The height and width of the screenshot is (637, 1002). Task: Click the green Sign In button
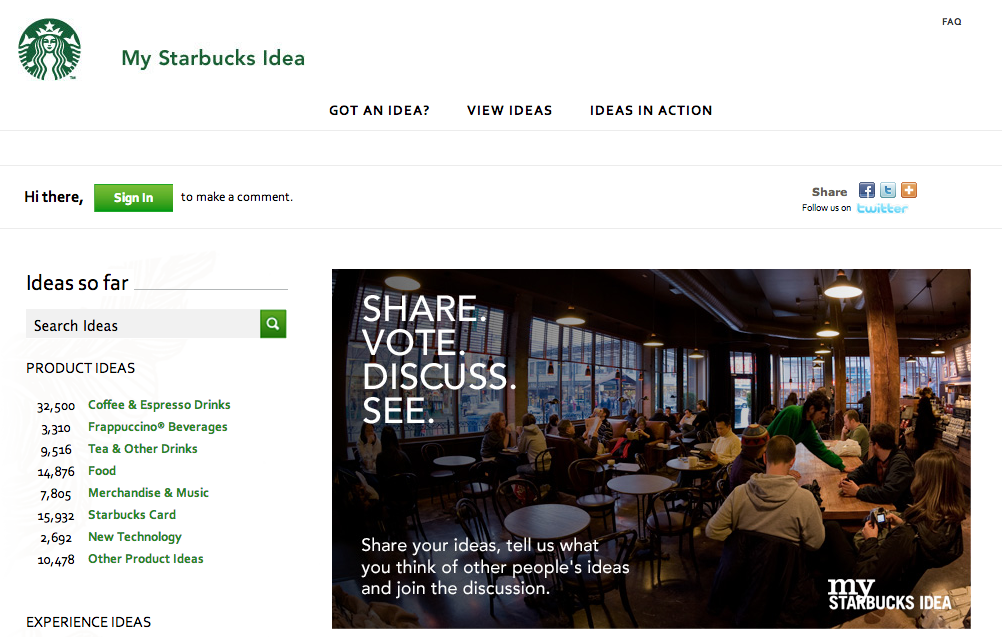click(x=134, y=197)
